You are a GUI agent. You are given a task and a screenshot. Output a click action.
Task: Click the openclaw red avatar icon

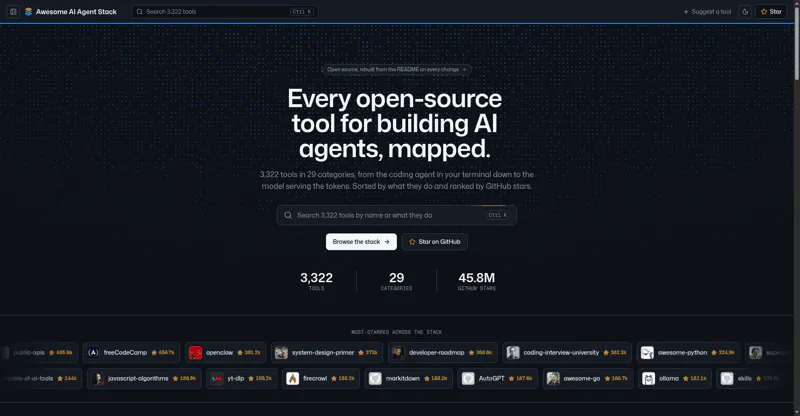195,353
